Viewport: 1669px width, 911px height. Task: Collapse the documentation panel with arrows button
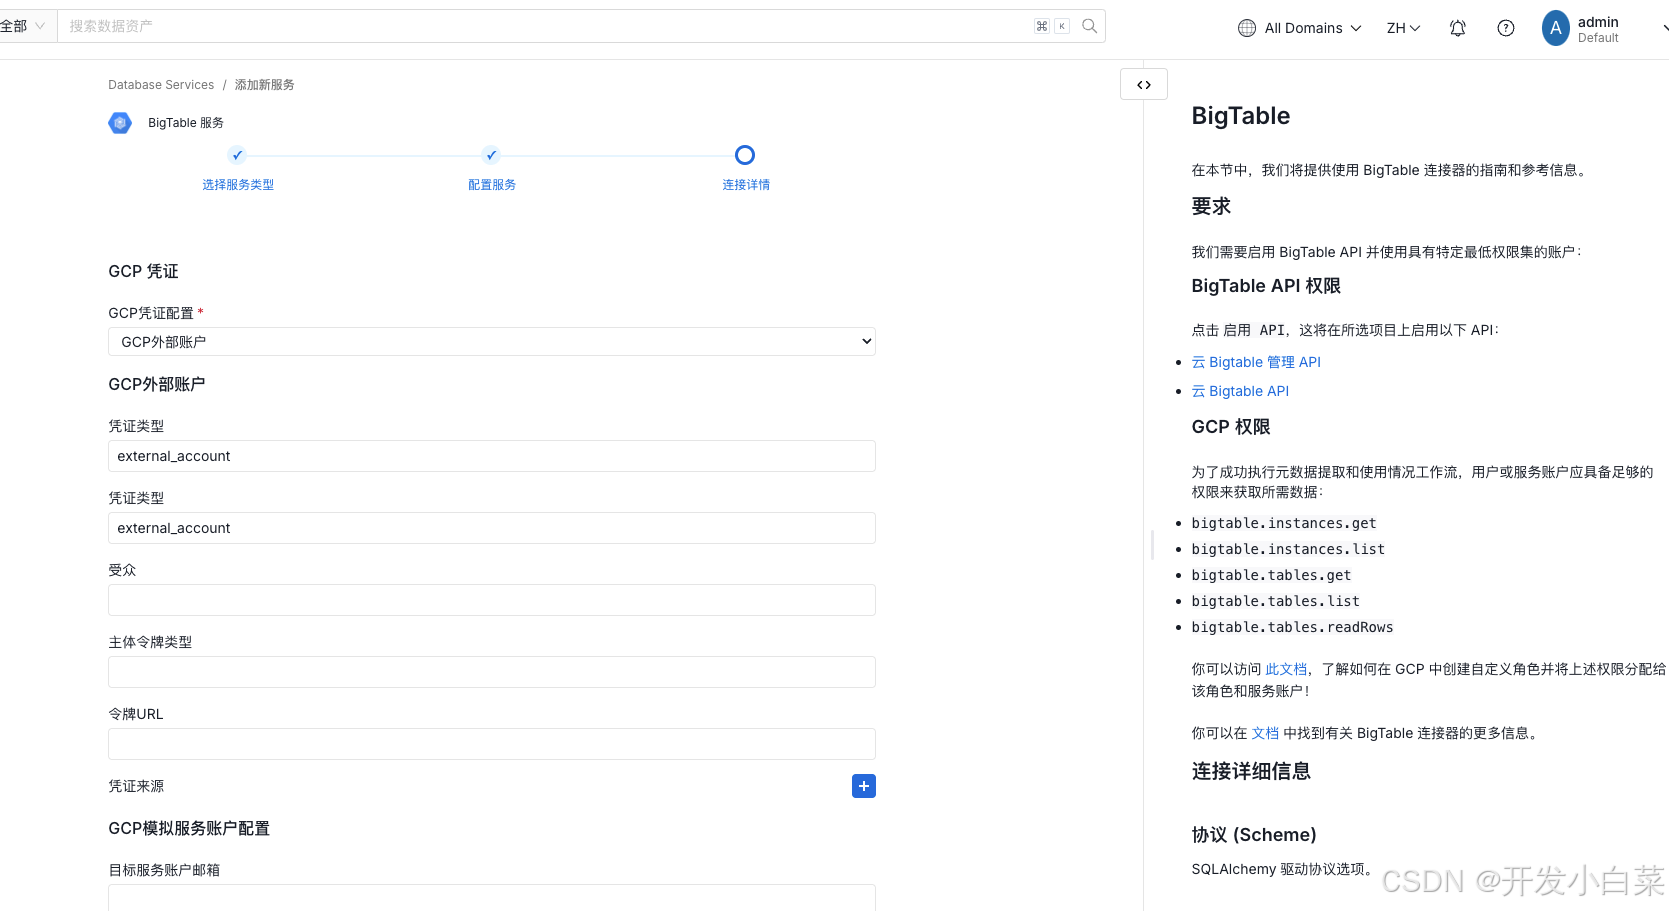(x=1143, y=85)
